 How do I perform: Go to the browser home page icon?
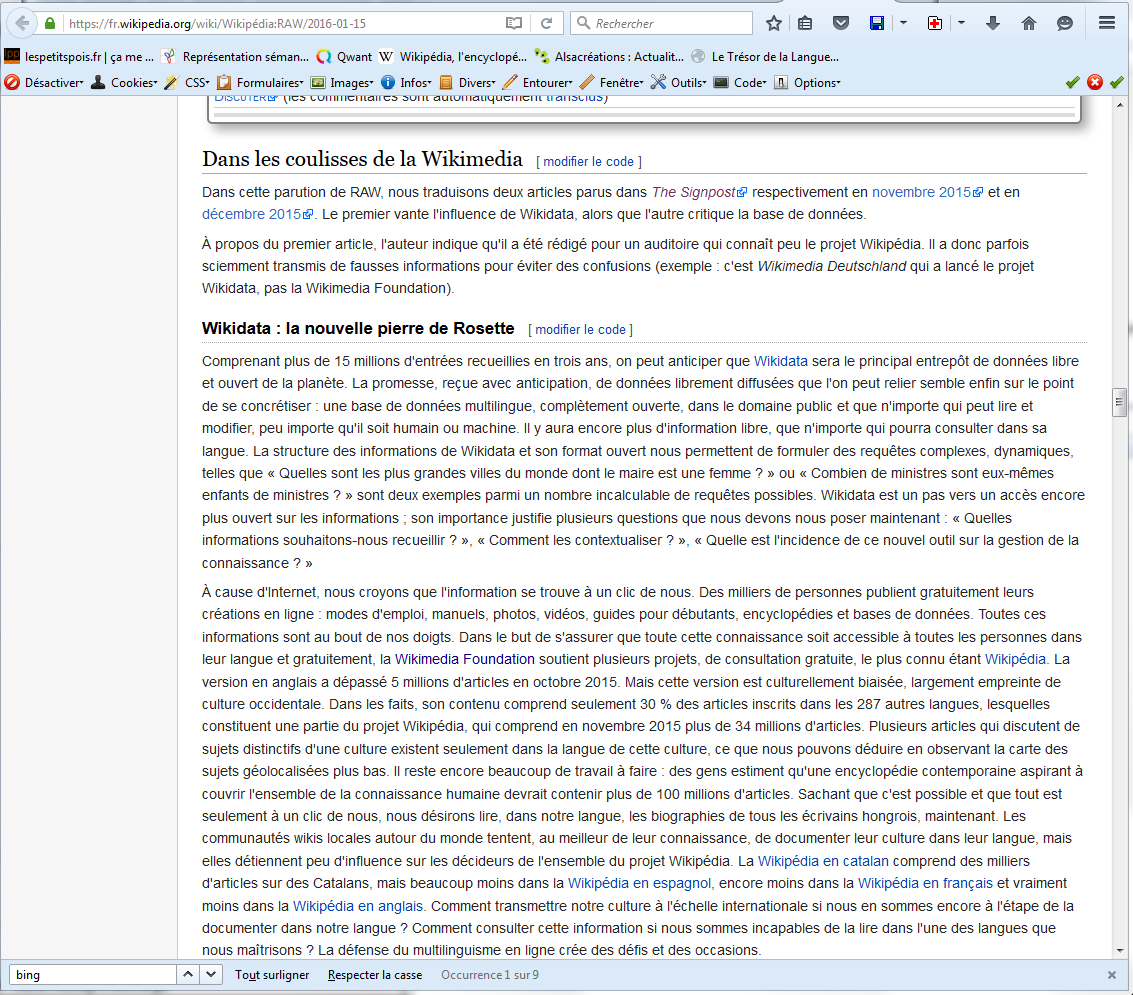(1028, 23)
